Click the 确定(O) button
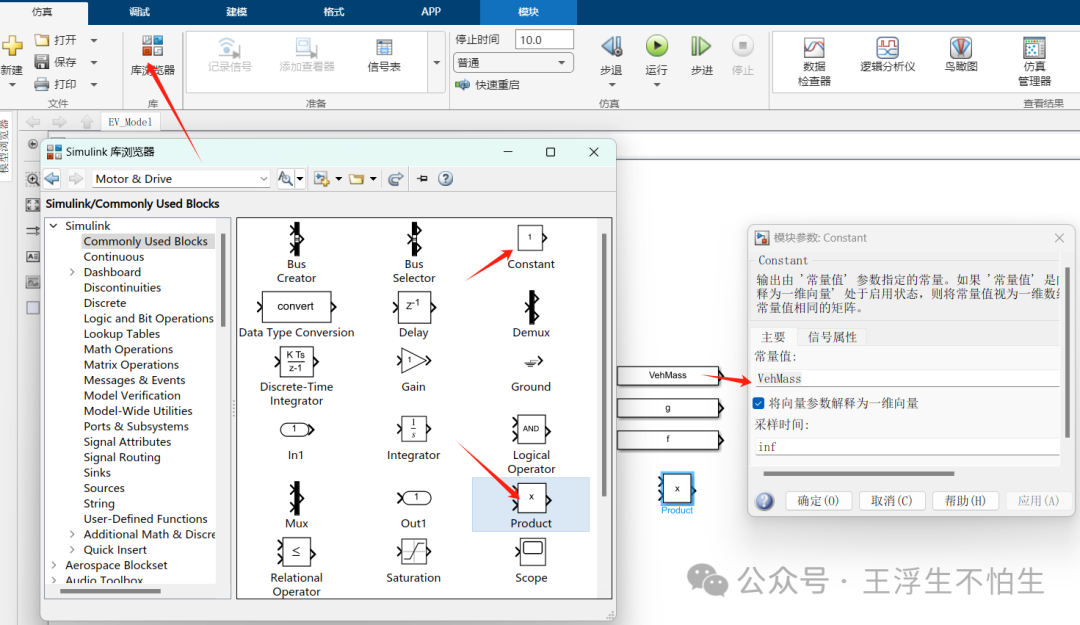 click(818, 501)
